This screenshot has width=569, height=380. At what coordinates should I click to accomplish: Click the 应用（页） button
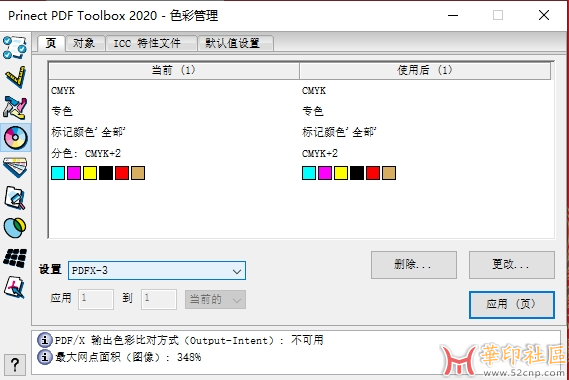pyautogui.click(x=512, y=305)
